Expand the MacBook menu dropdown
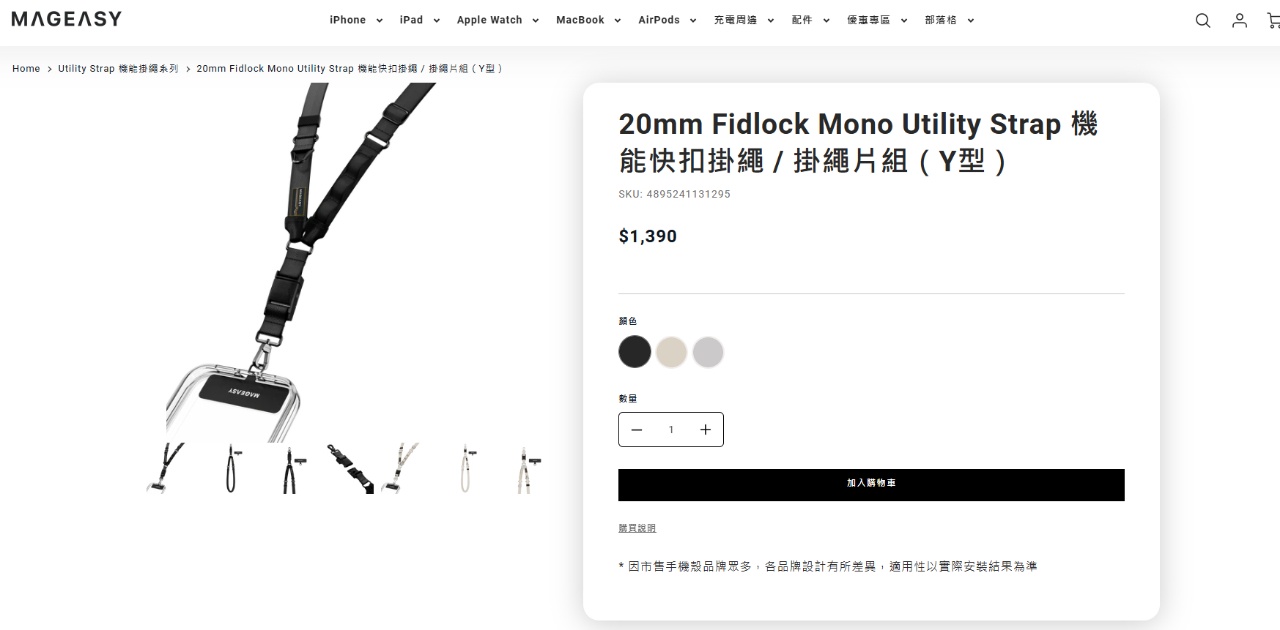The width and height of the screenshot is (1280, 630). pyautogui.click(x=589, y=20)
